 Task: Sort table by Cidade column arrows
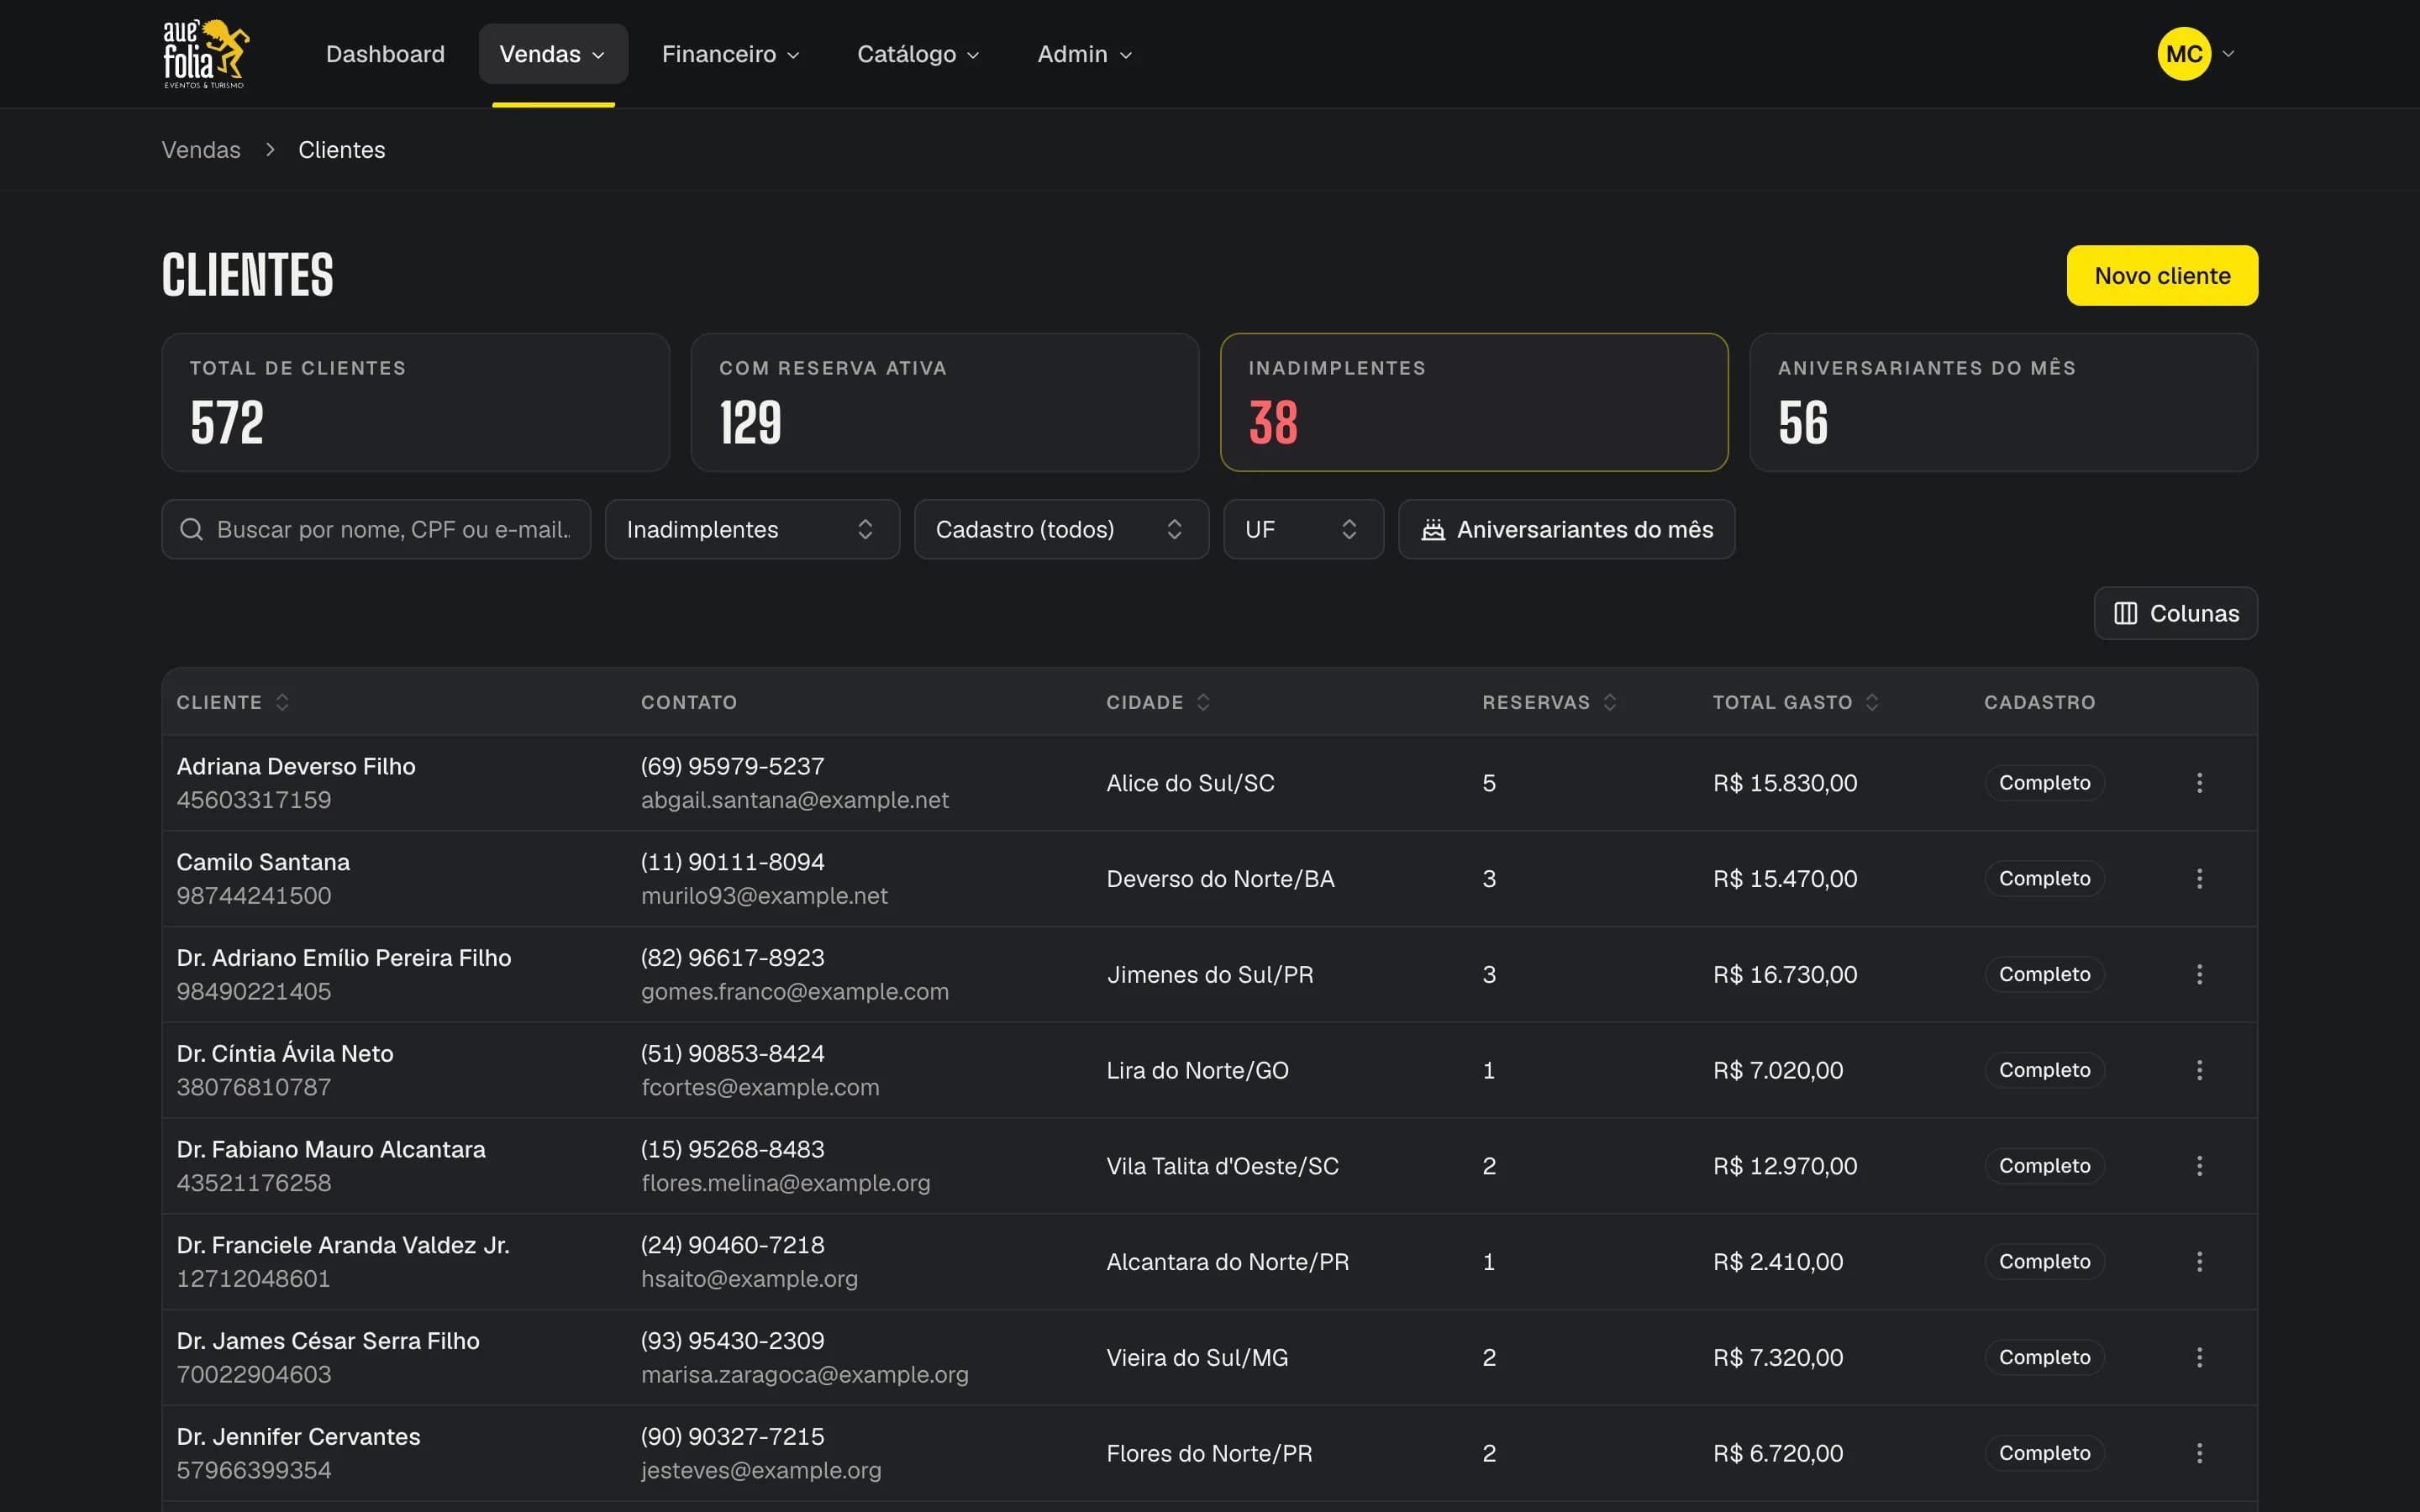point(1203,702)
